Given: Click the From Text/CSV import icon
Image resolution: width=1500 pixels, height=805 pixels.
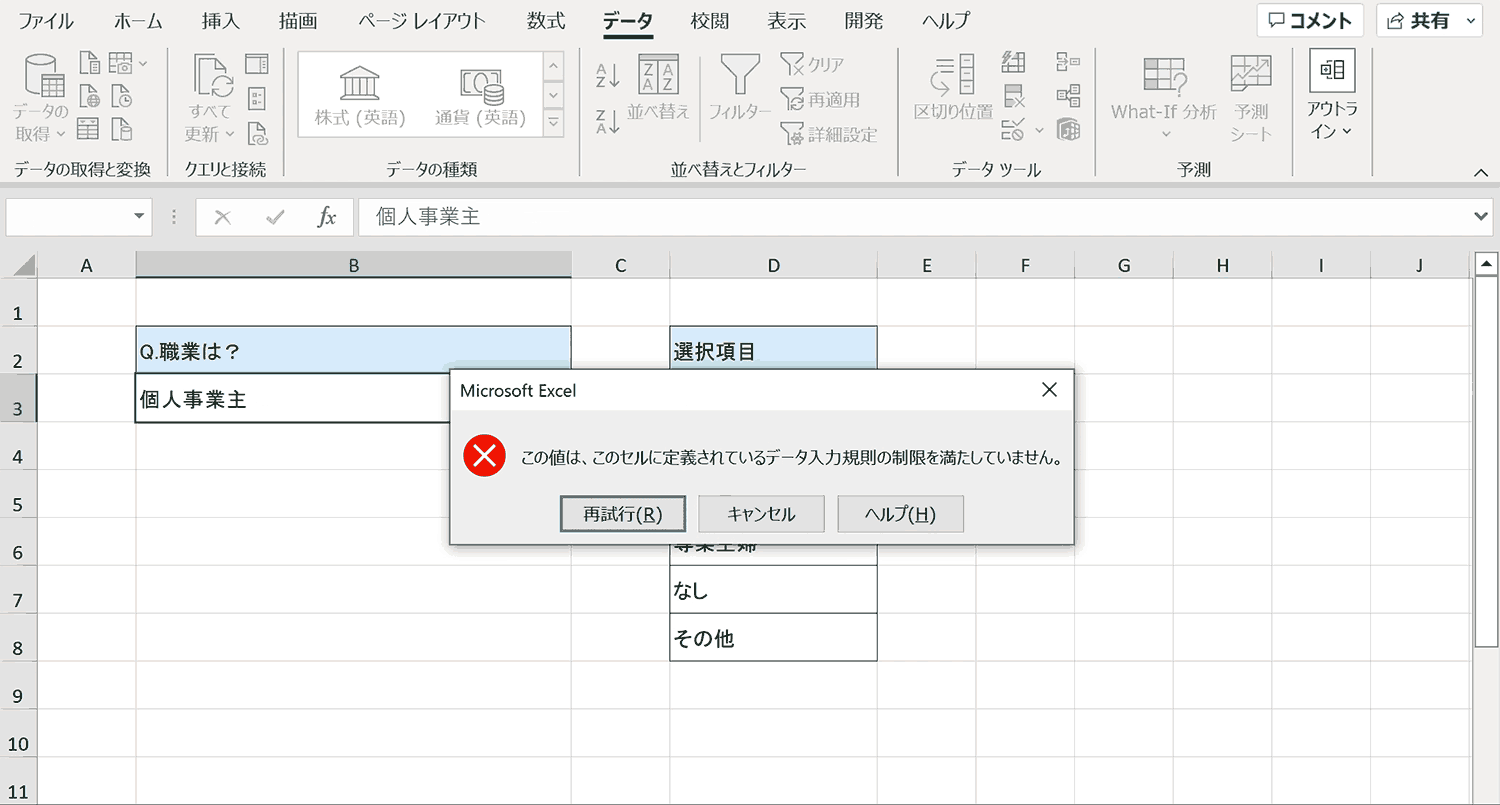Looking at the screenshot, I should [x=90, y=64].
